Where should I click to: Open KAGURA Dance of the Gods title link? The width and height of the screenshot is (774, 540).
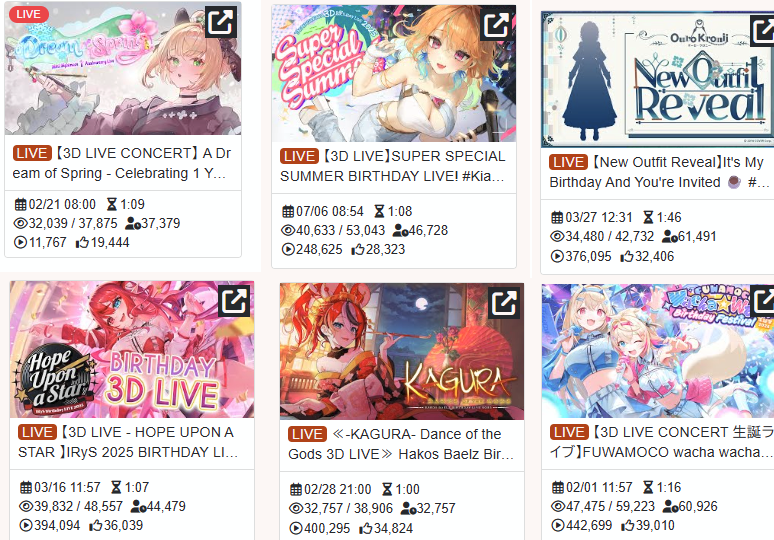point(401,444)
